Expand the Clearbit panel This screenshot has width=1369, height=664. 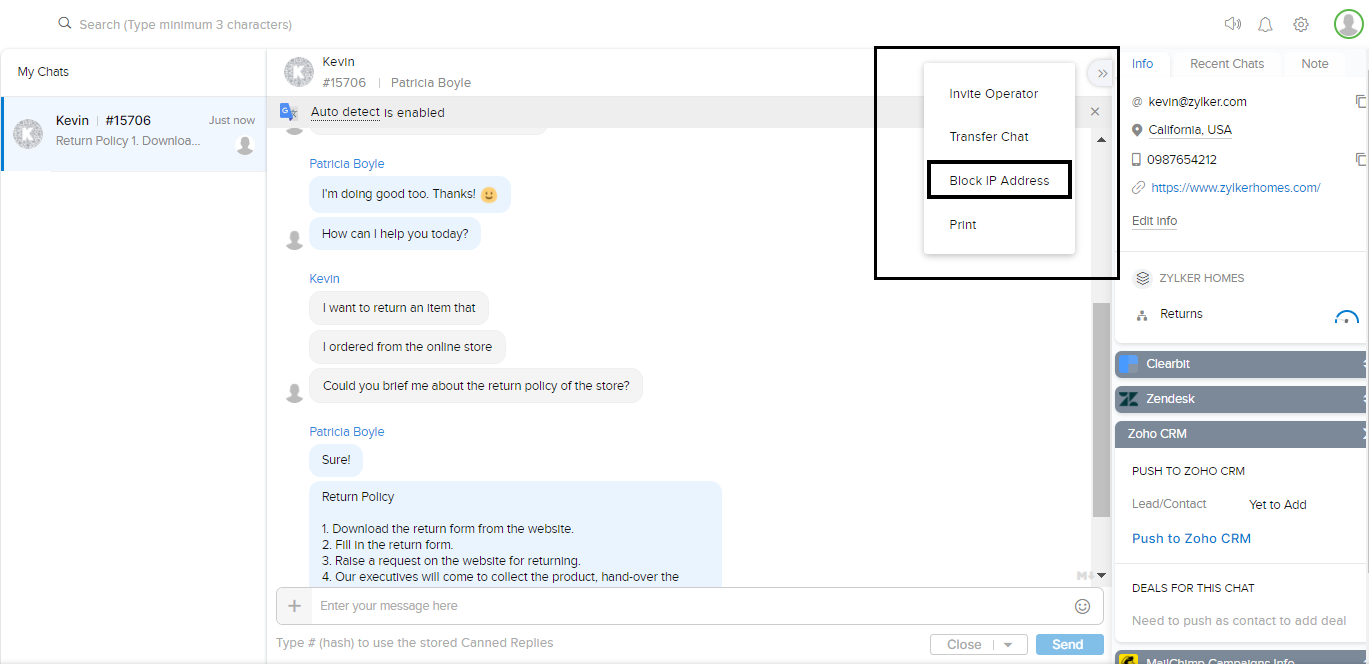pyautogui.click(x=1242, y=364)
